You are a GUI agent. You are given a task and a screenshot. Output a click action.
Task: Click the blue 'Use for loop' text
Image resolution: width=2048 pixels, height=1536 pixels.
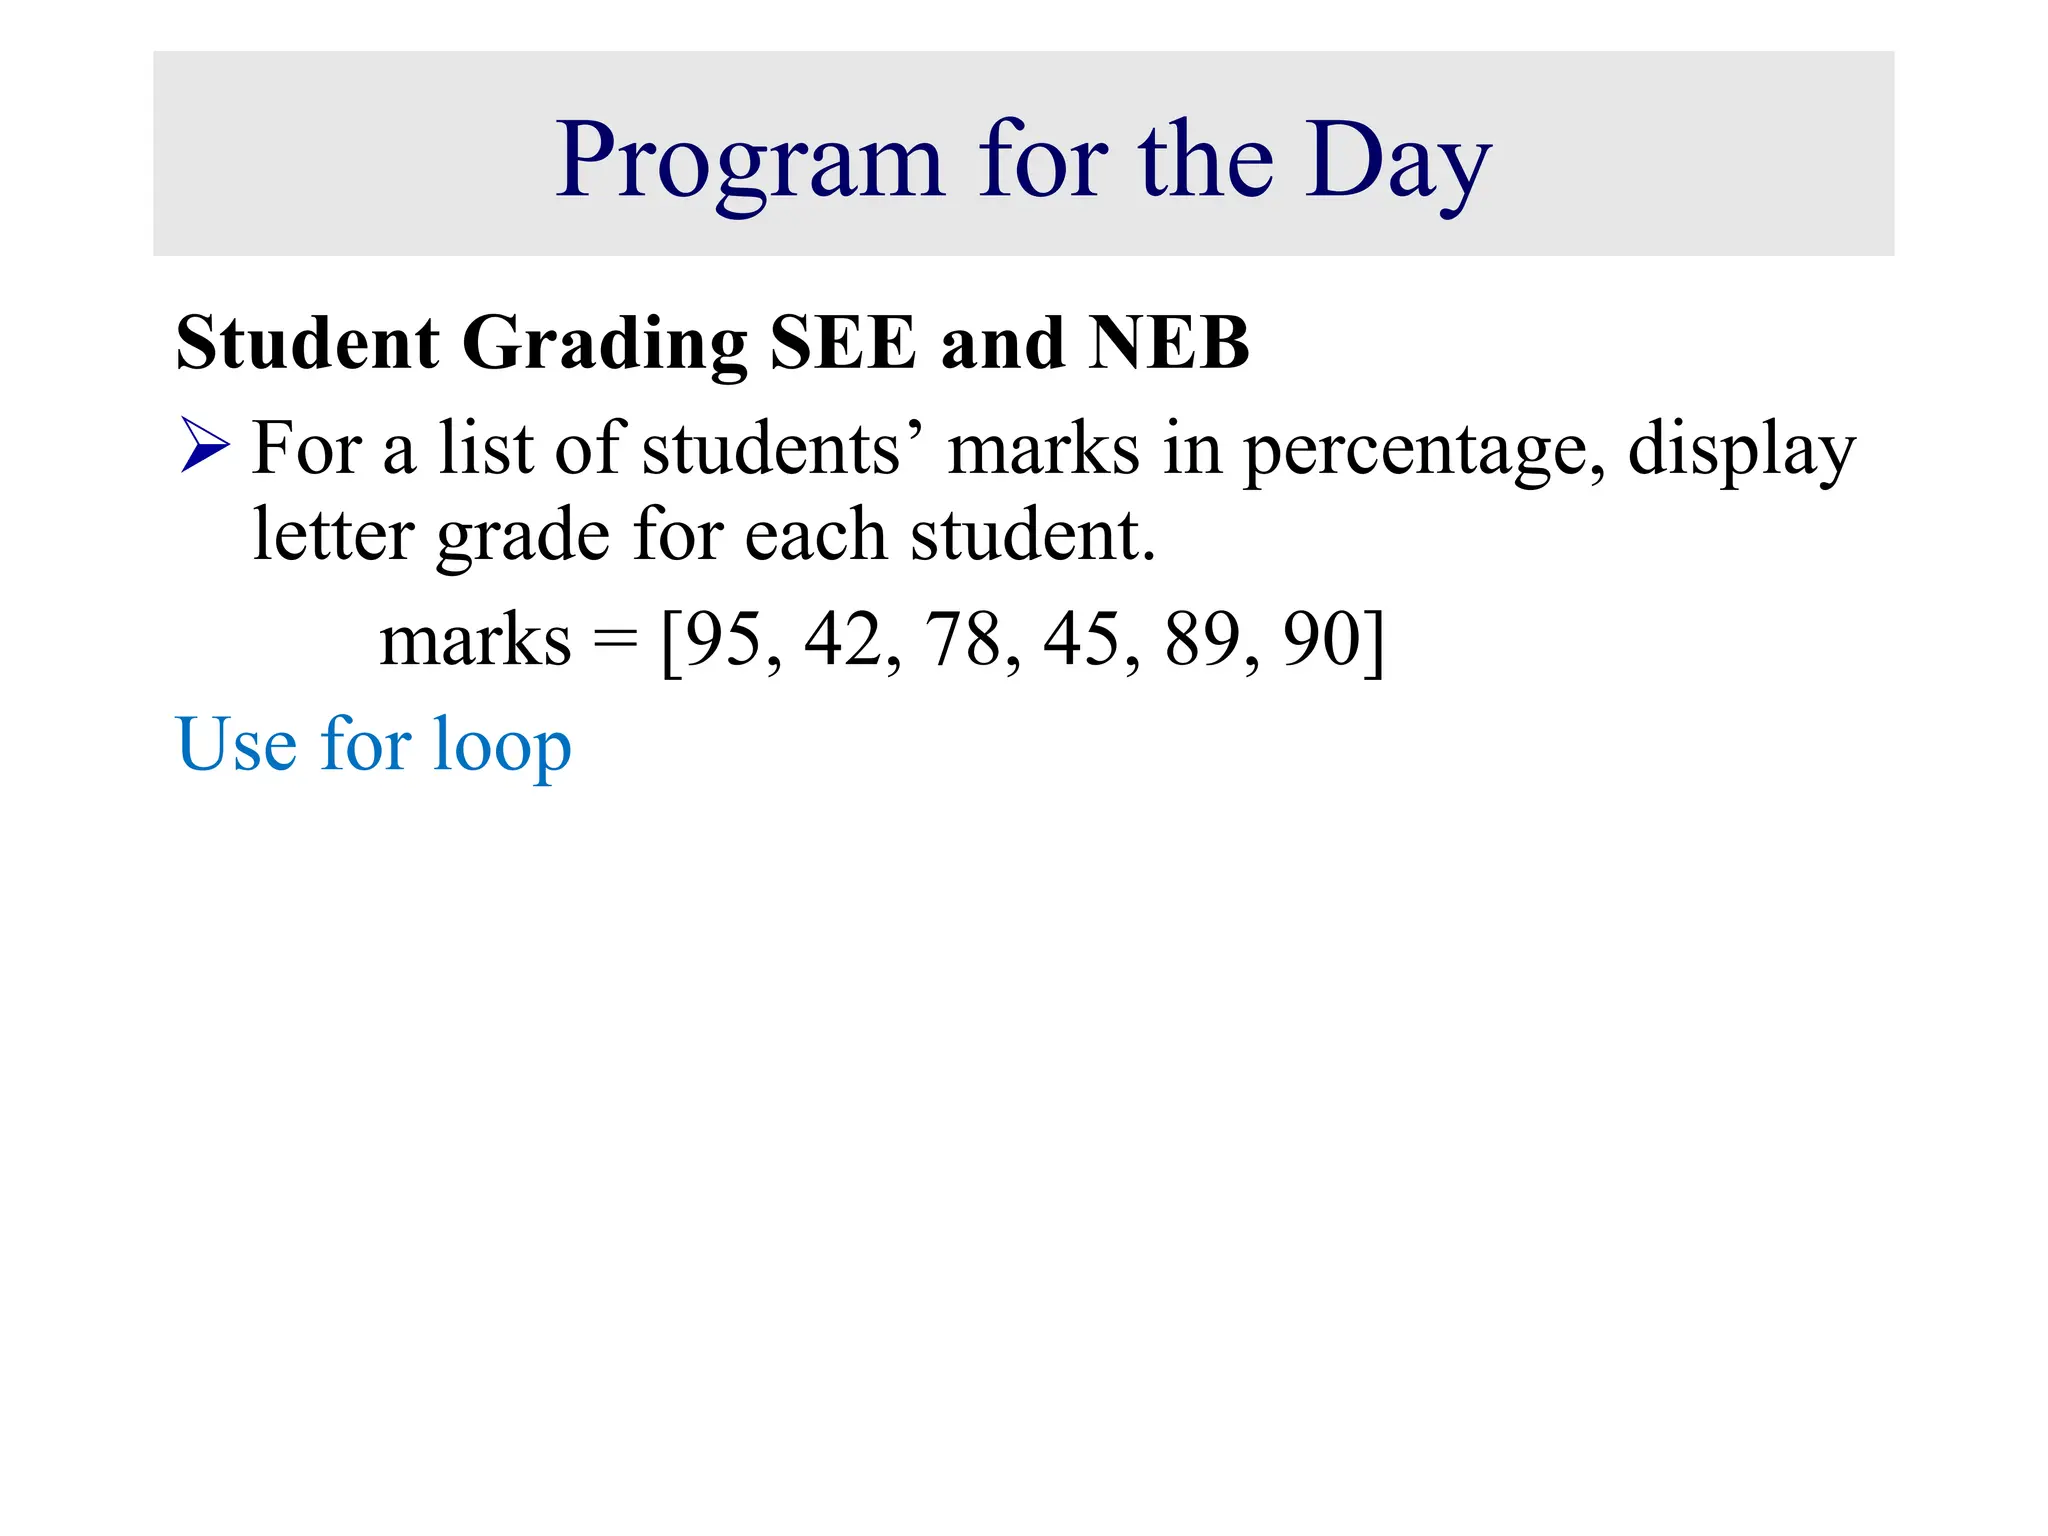[373, 744]
